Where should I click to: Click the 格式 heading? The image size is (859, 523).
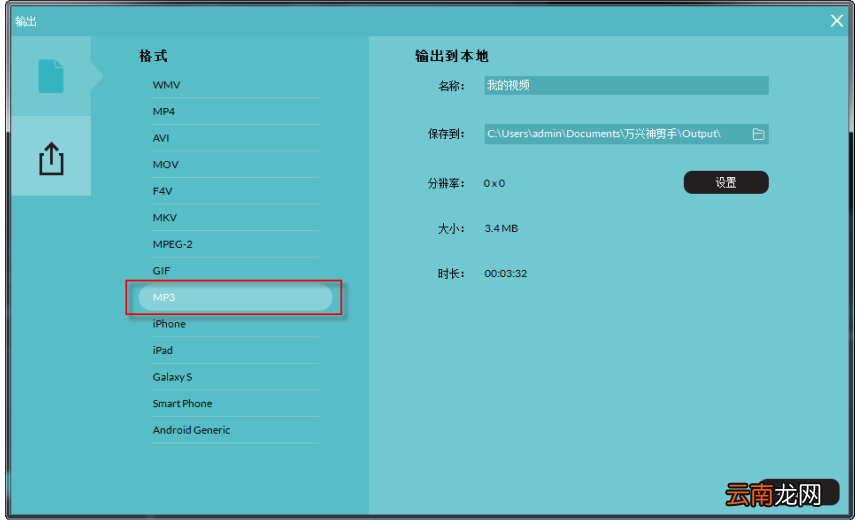coord(153,56)
